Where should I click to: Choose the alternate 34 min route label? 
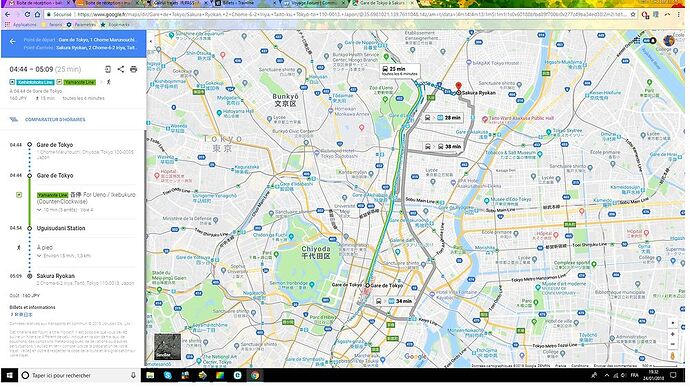coord(394,301)
